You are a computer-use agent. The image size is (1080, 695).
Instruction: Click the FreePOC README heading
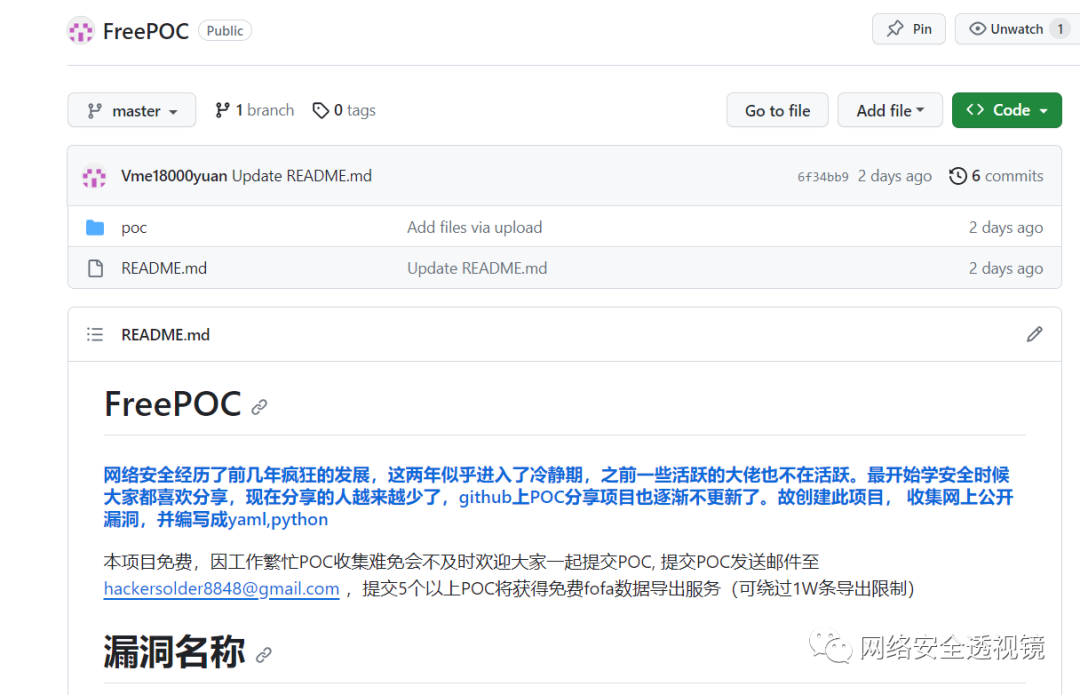[172, 404]
